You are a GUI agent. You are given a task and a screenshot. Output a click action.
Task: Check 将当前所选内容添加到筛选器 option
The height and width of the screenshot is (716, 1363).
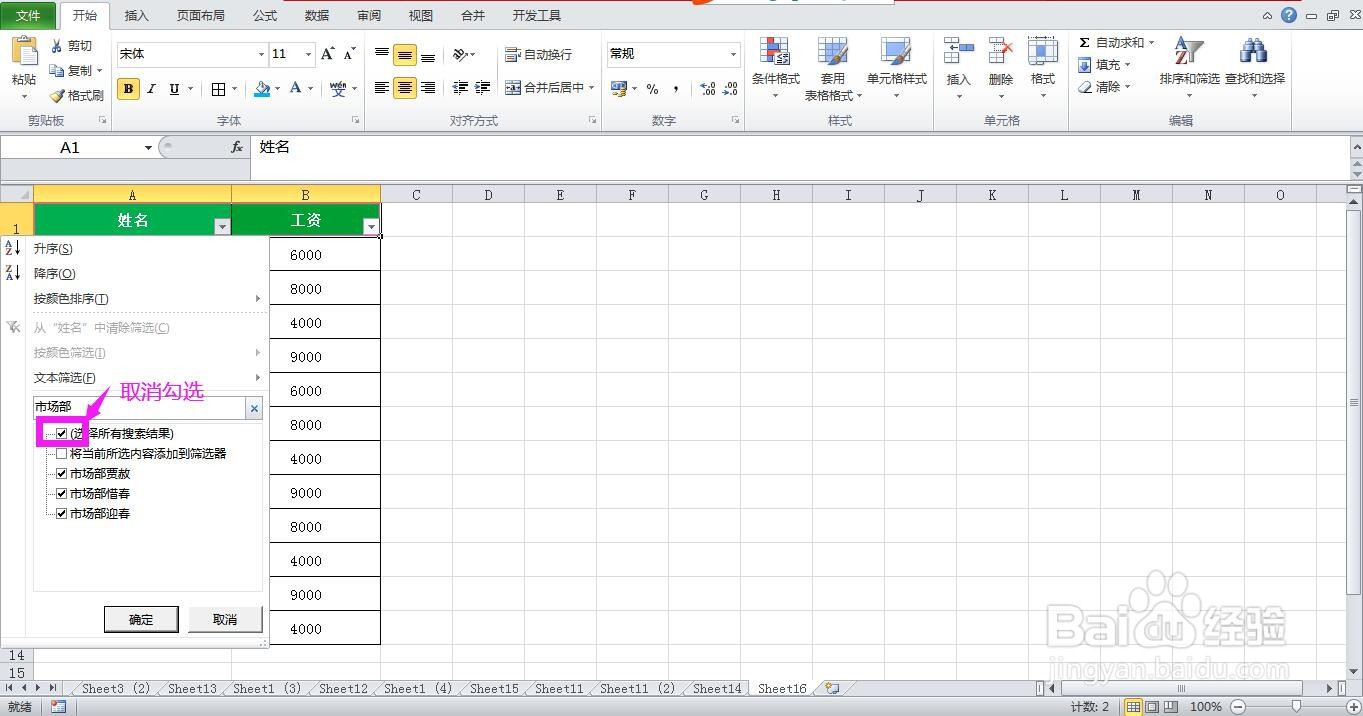click(62, 453)
